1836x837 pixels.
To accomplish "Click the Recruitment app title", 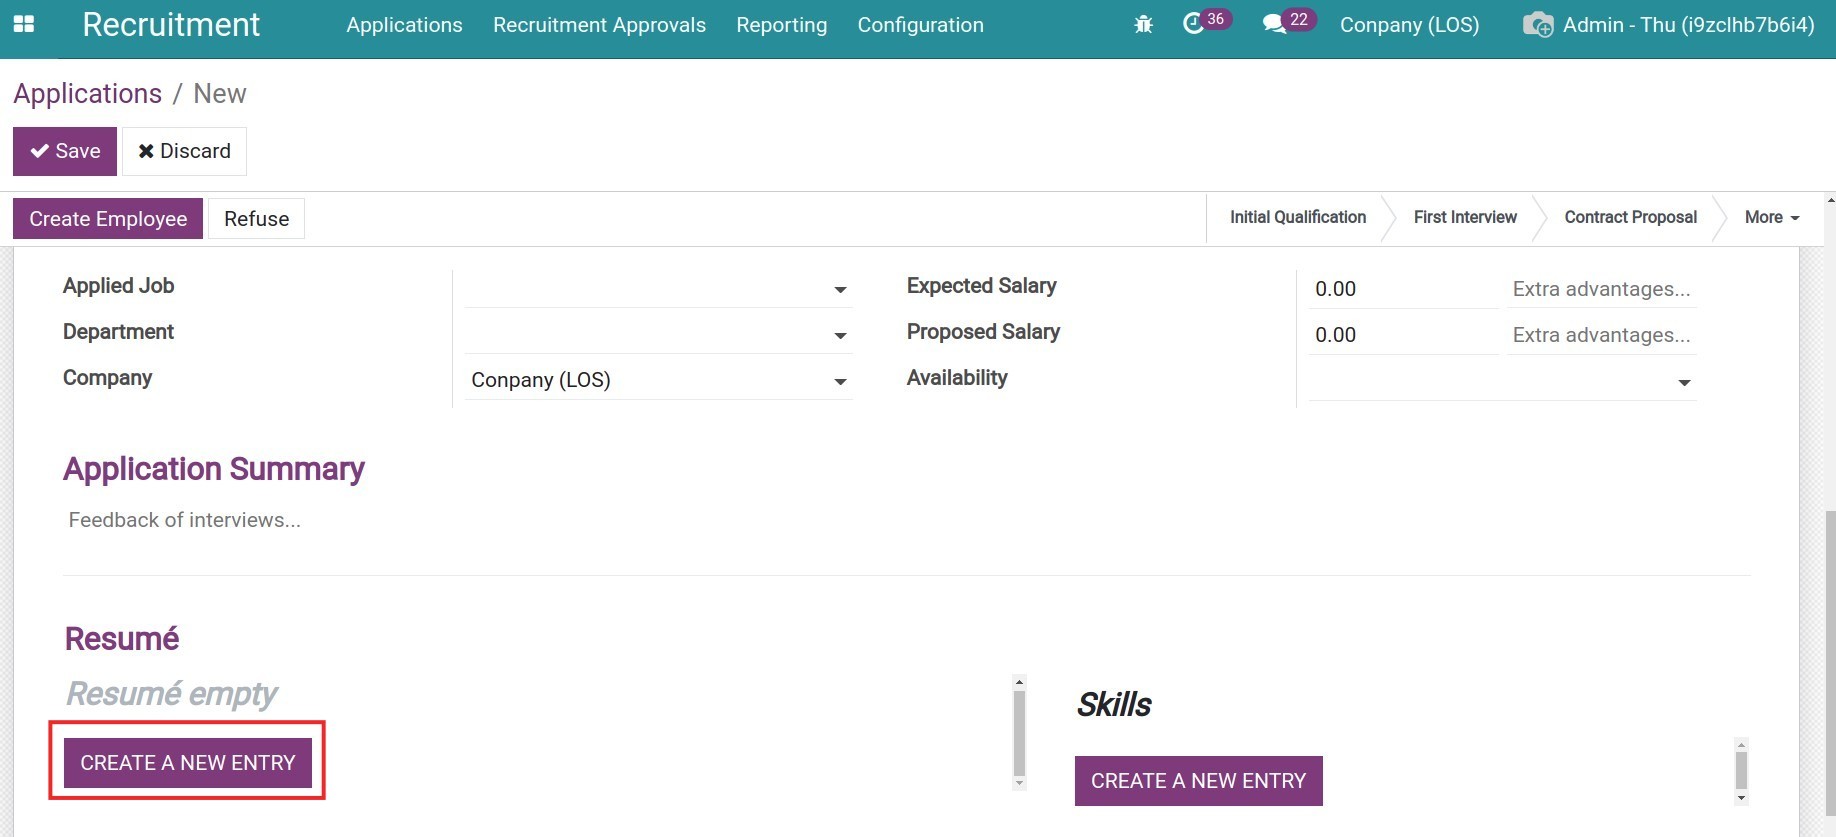I will click(x=171, y=24).
